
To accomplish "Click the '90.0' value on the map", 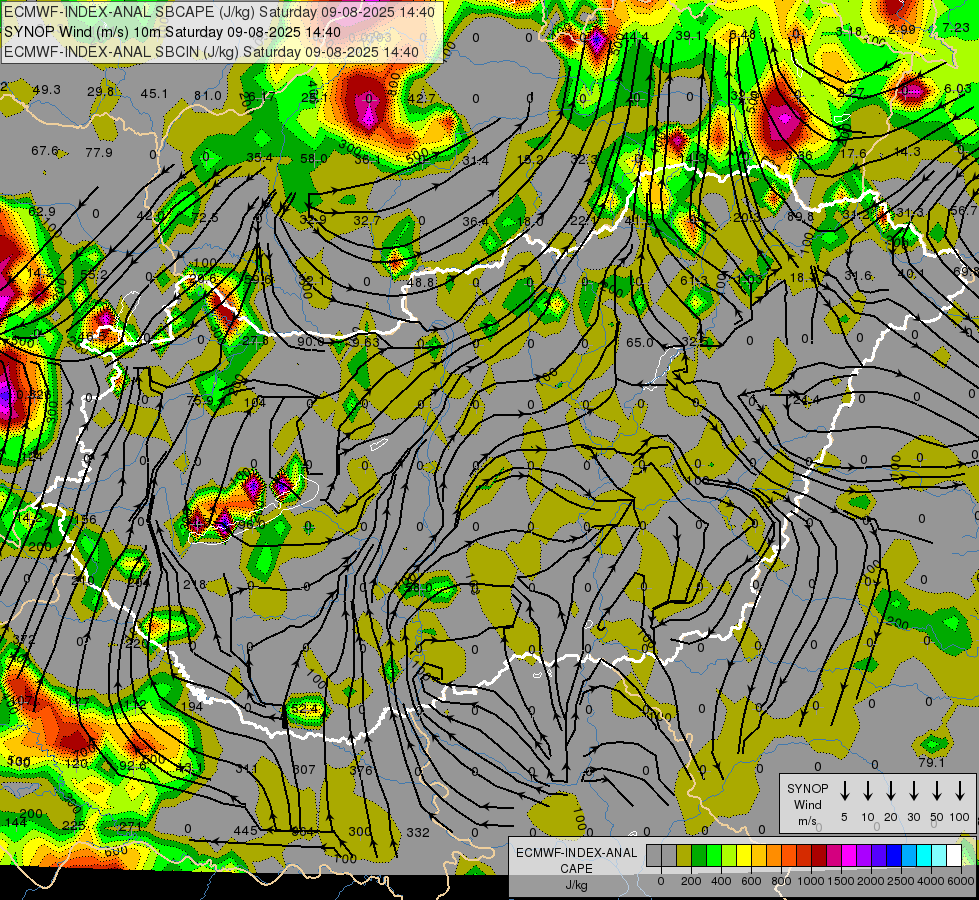I will pos(310,341).
